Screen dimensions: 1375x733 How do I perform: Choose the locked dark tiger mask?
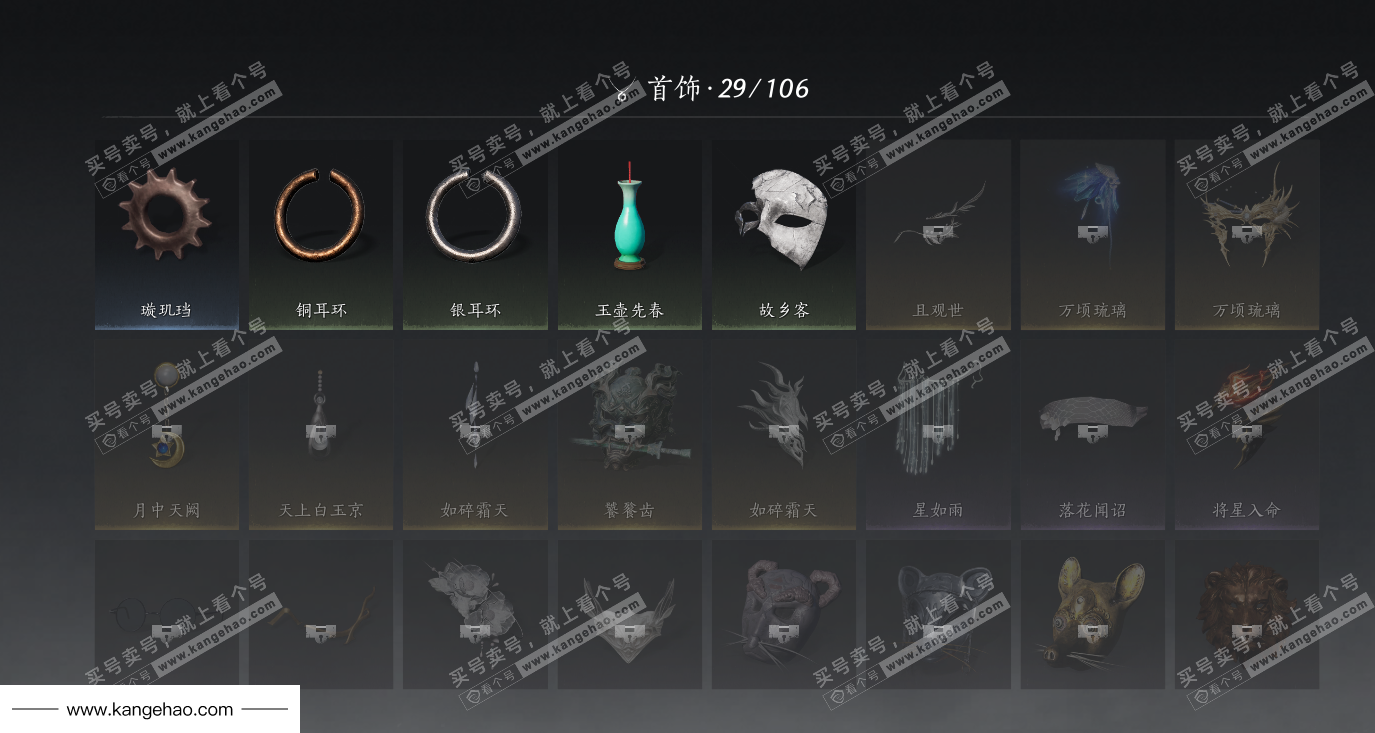[938, 614]
